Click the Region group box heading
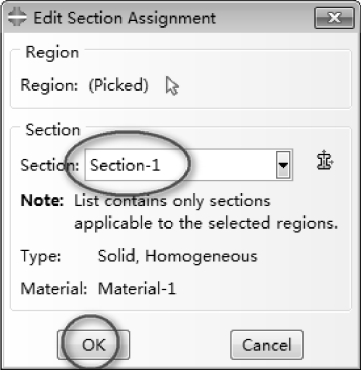The height and width of the screenshot is (370, 361). 52,52
